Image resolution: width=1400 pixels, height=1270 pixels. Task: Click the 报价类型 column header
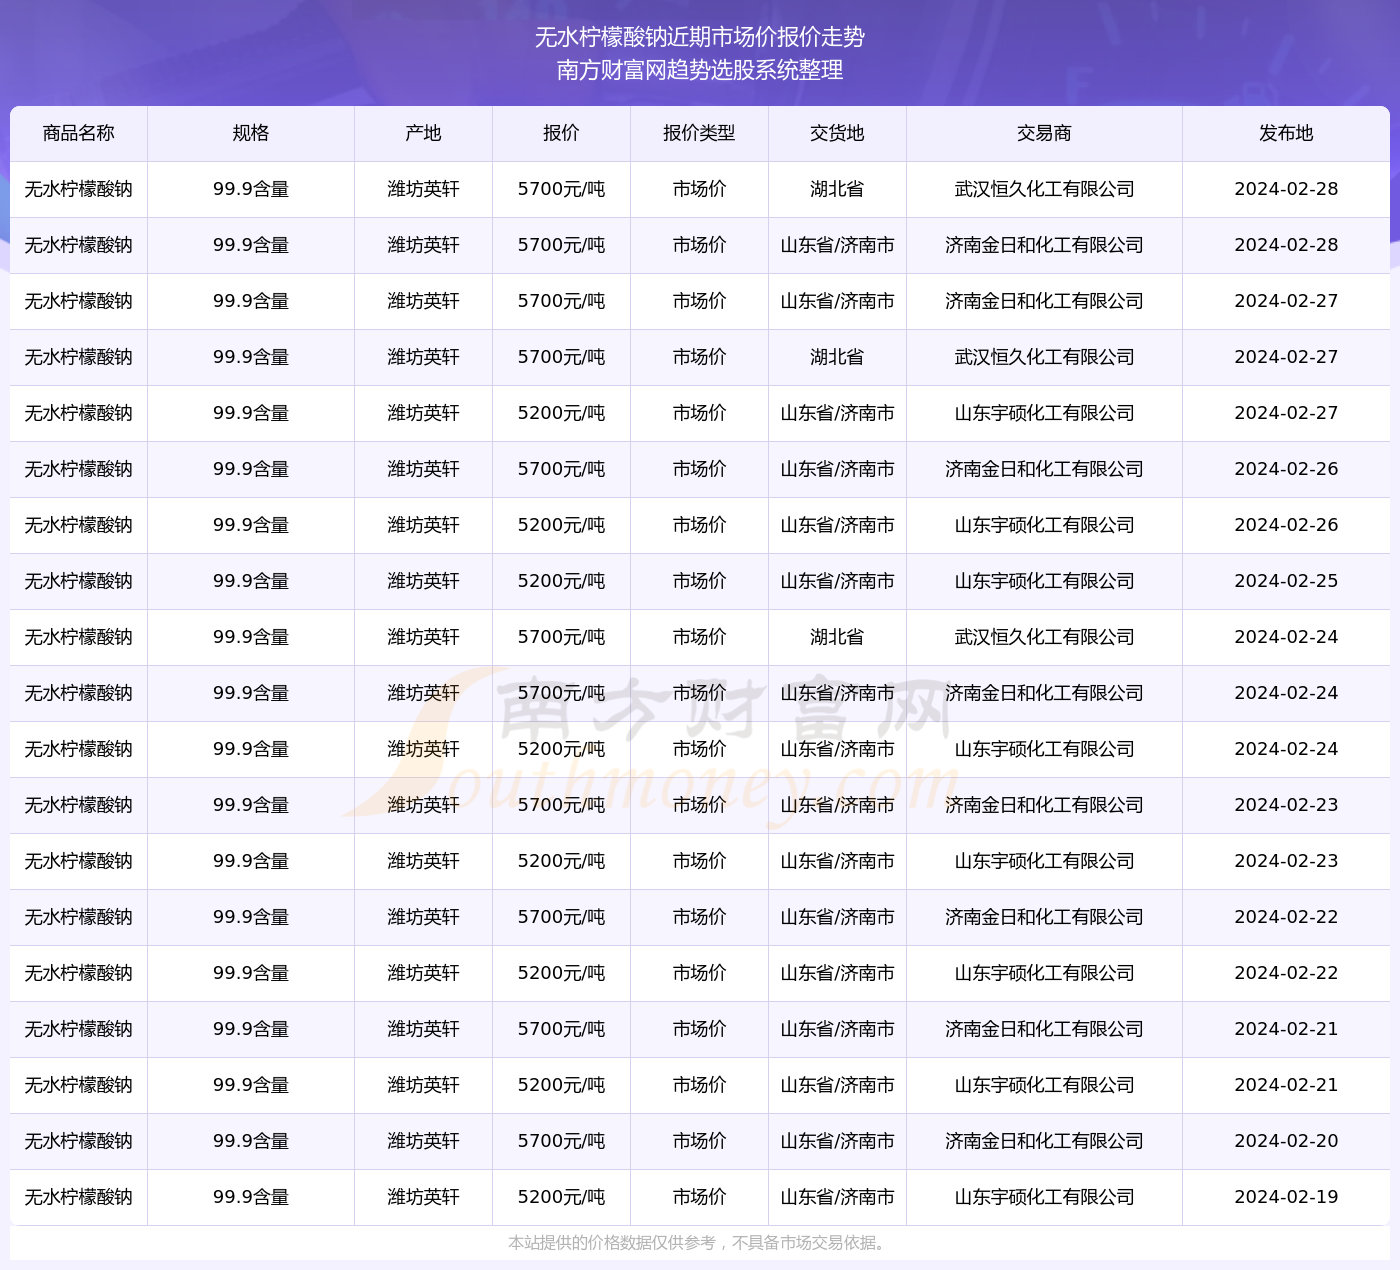click(x=699, y=133)
